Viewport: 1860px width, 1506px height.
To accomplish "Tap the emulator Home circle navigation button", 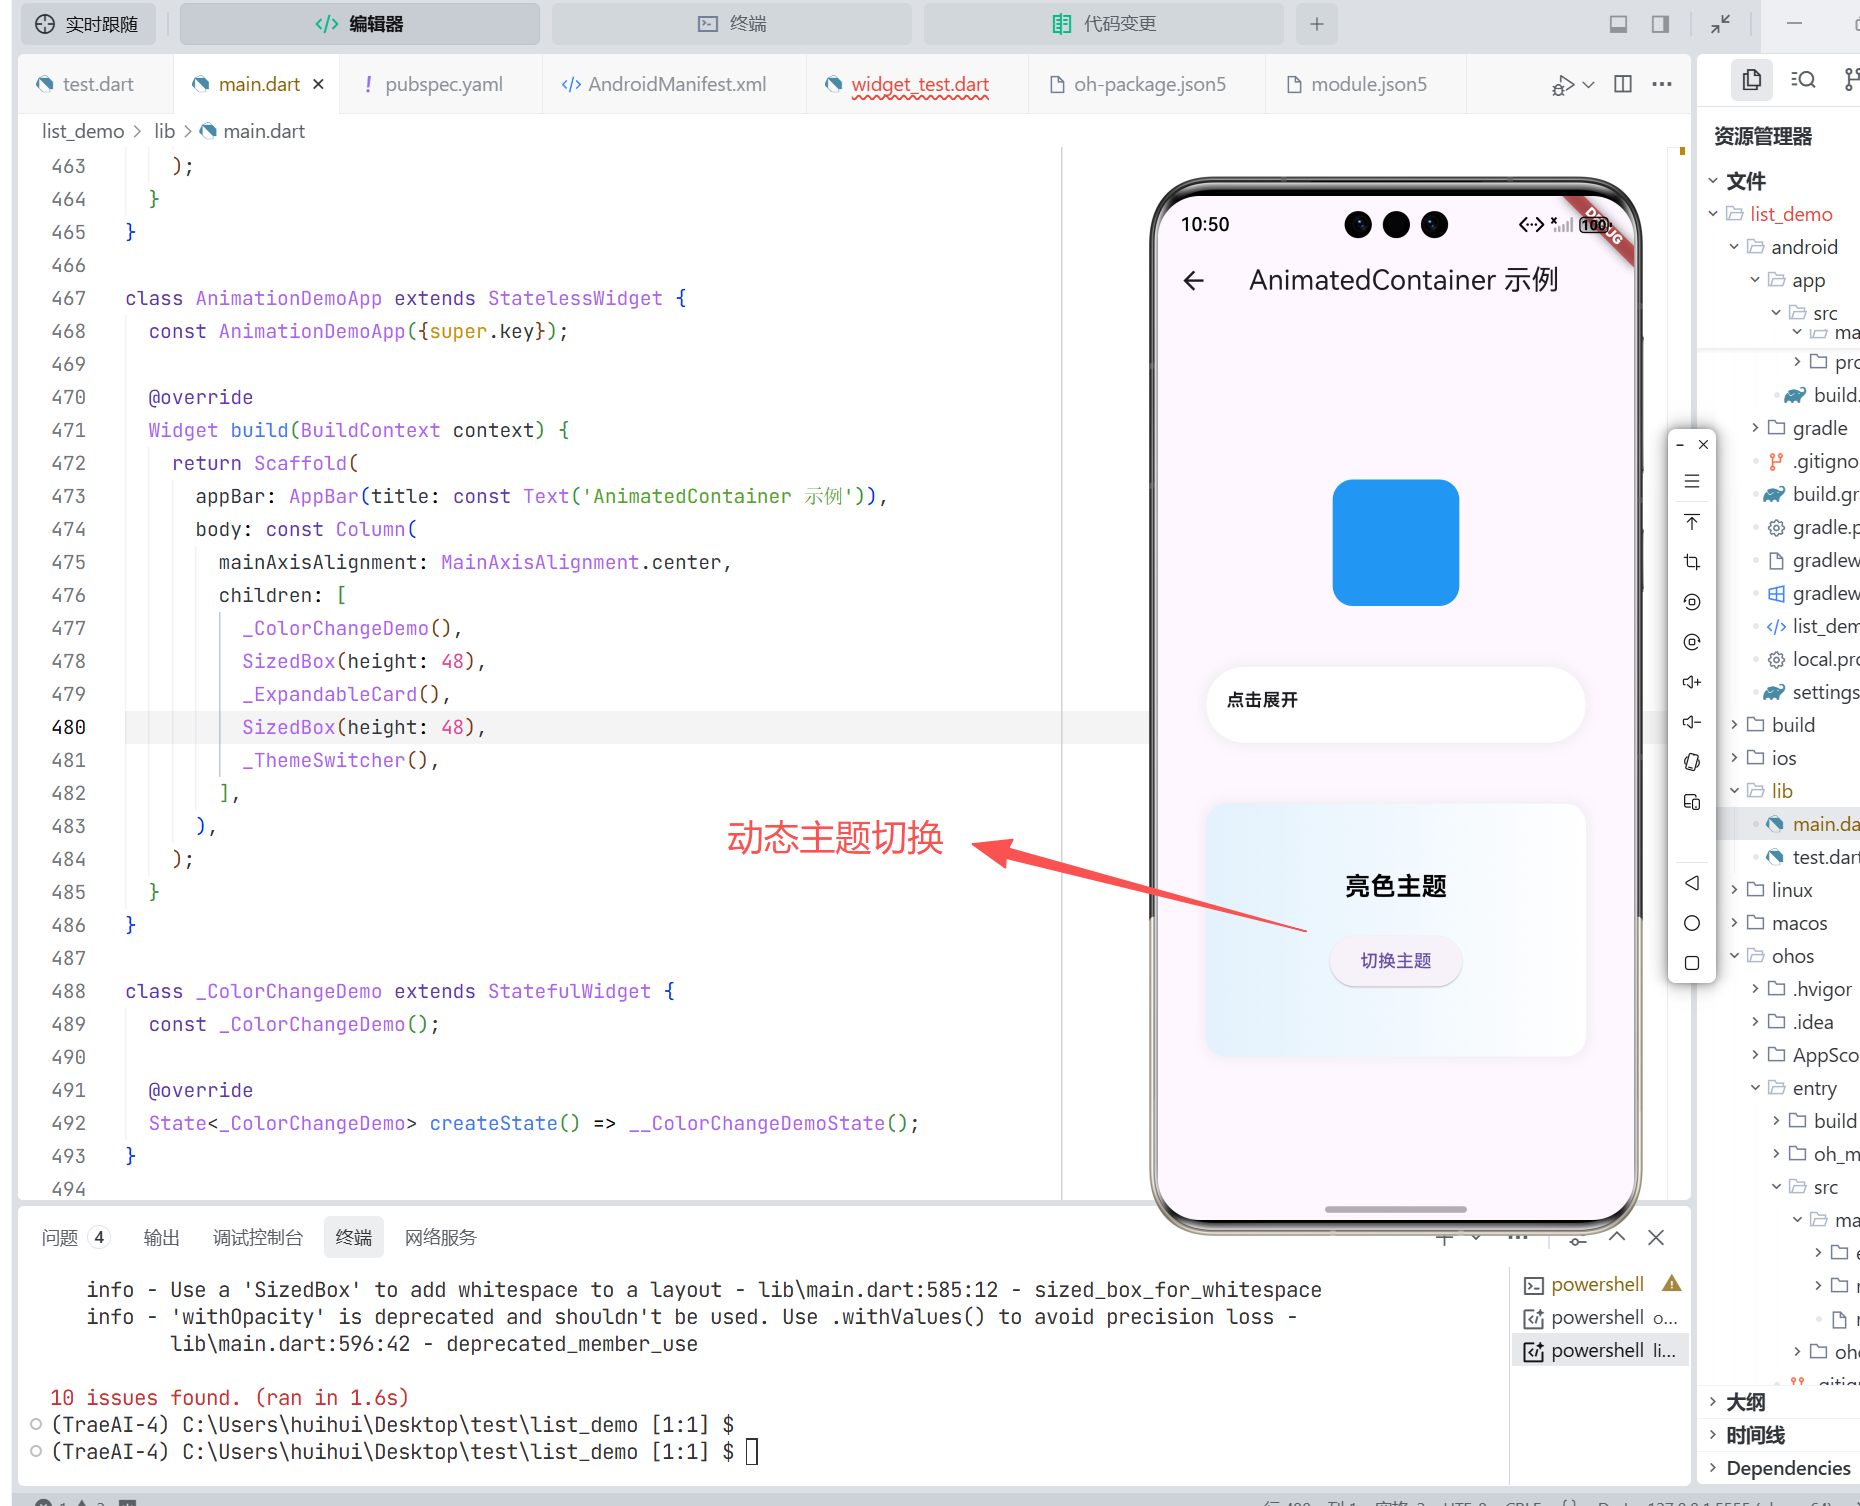I will point(1692,923).
